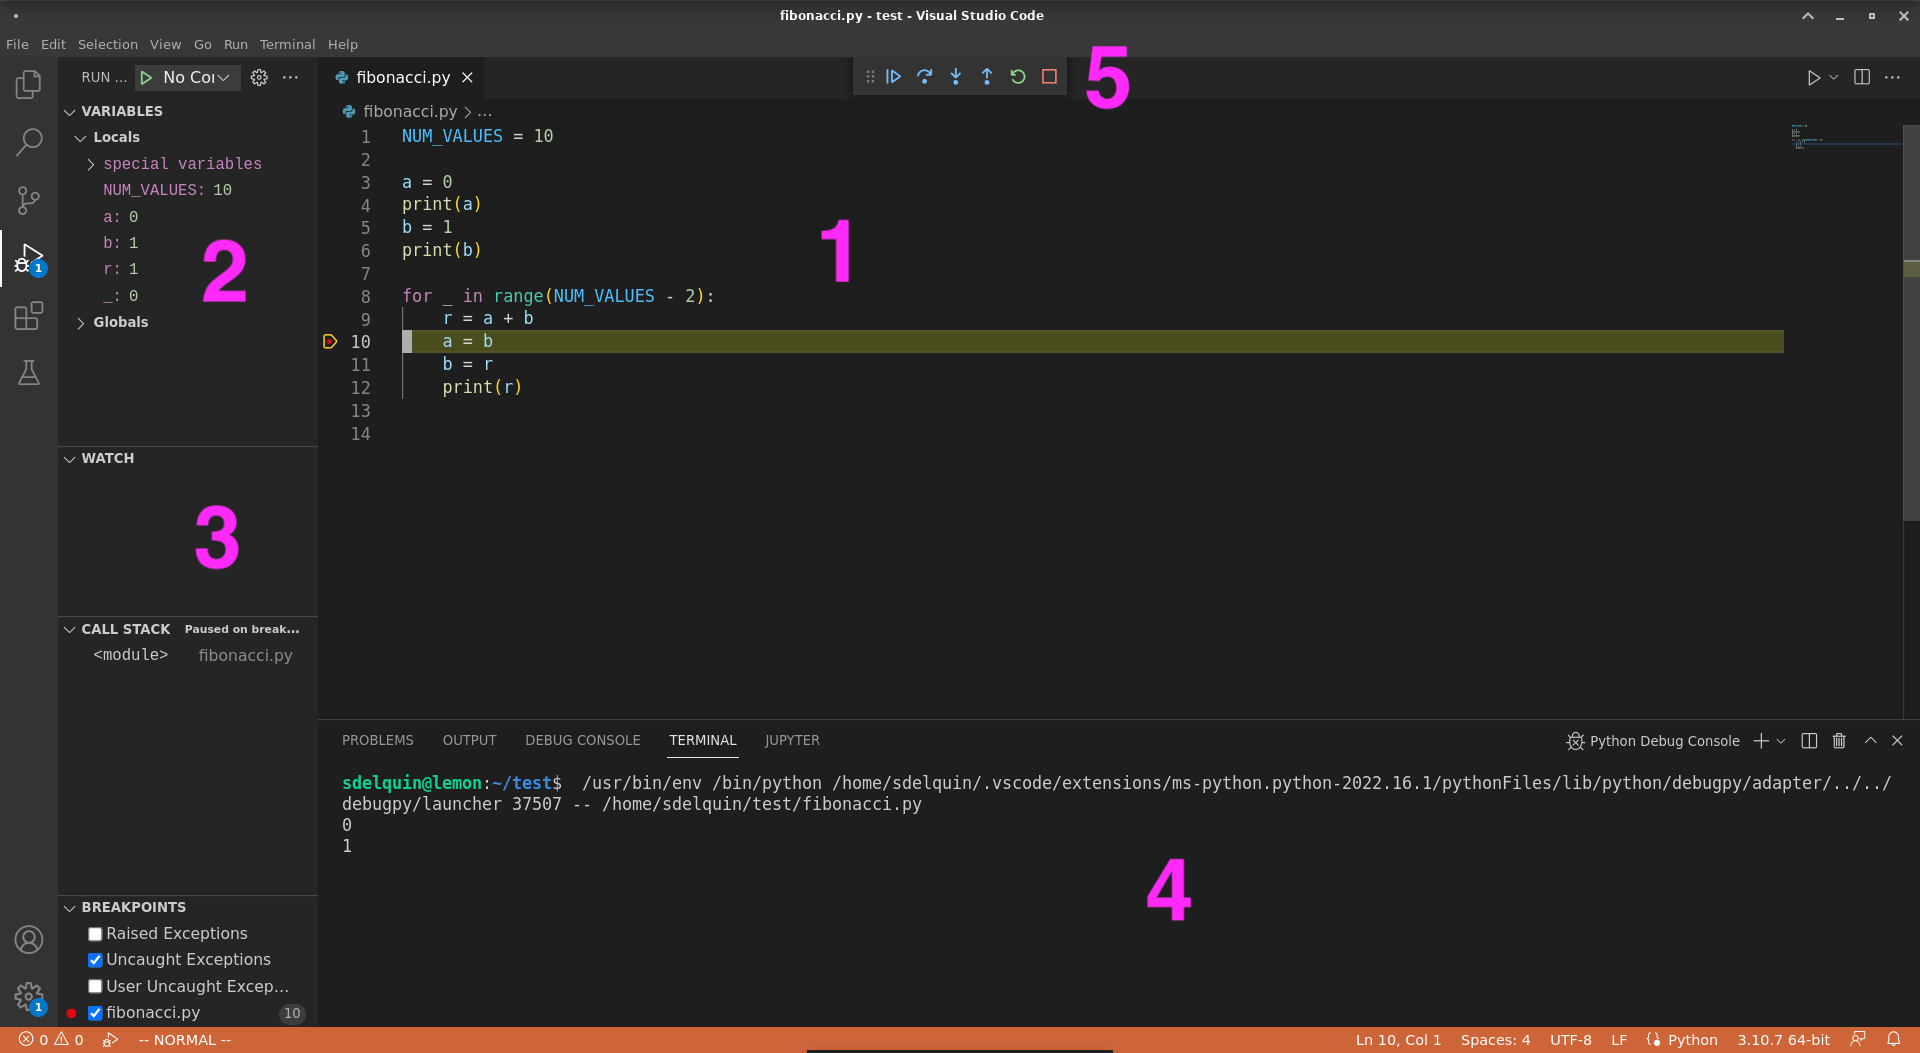
Task: Open the Run menu
Action: [235, 44]
